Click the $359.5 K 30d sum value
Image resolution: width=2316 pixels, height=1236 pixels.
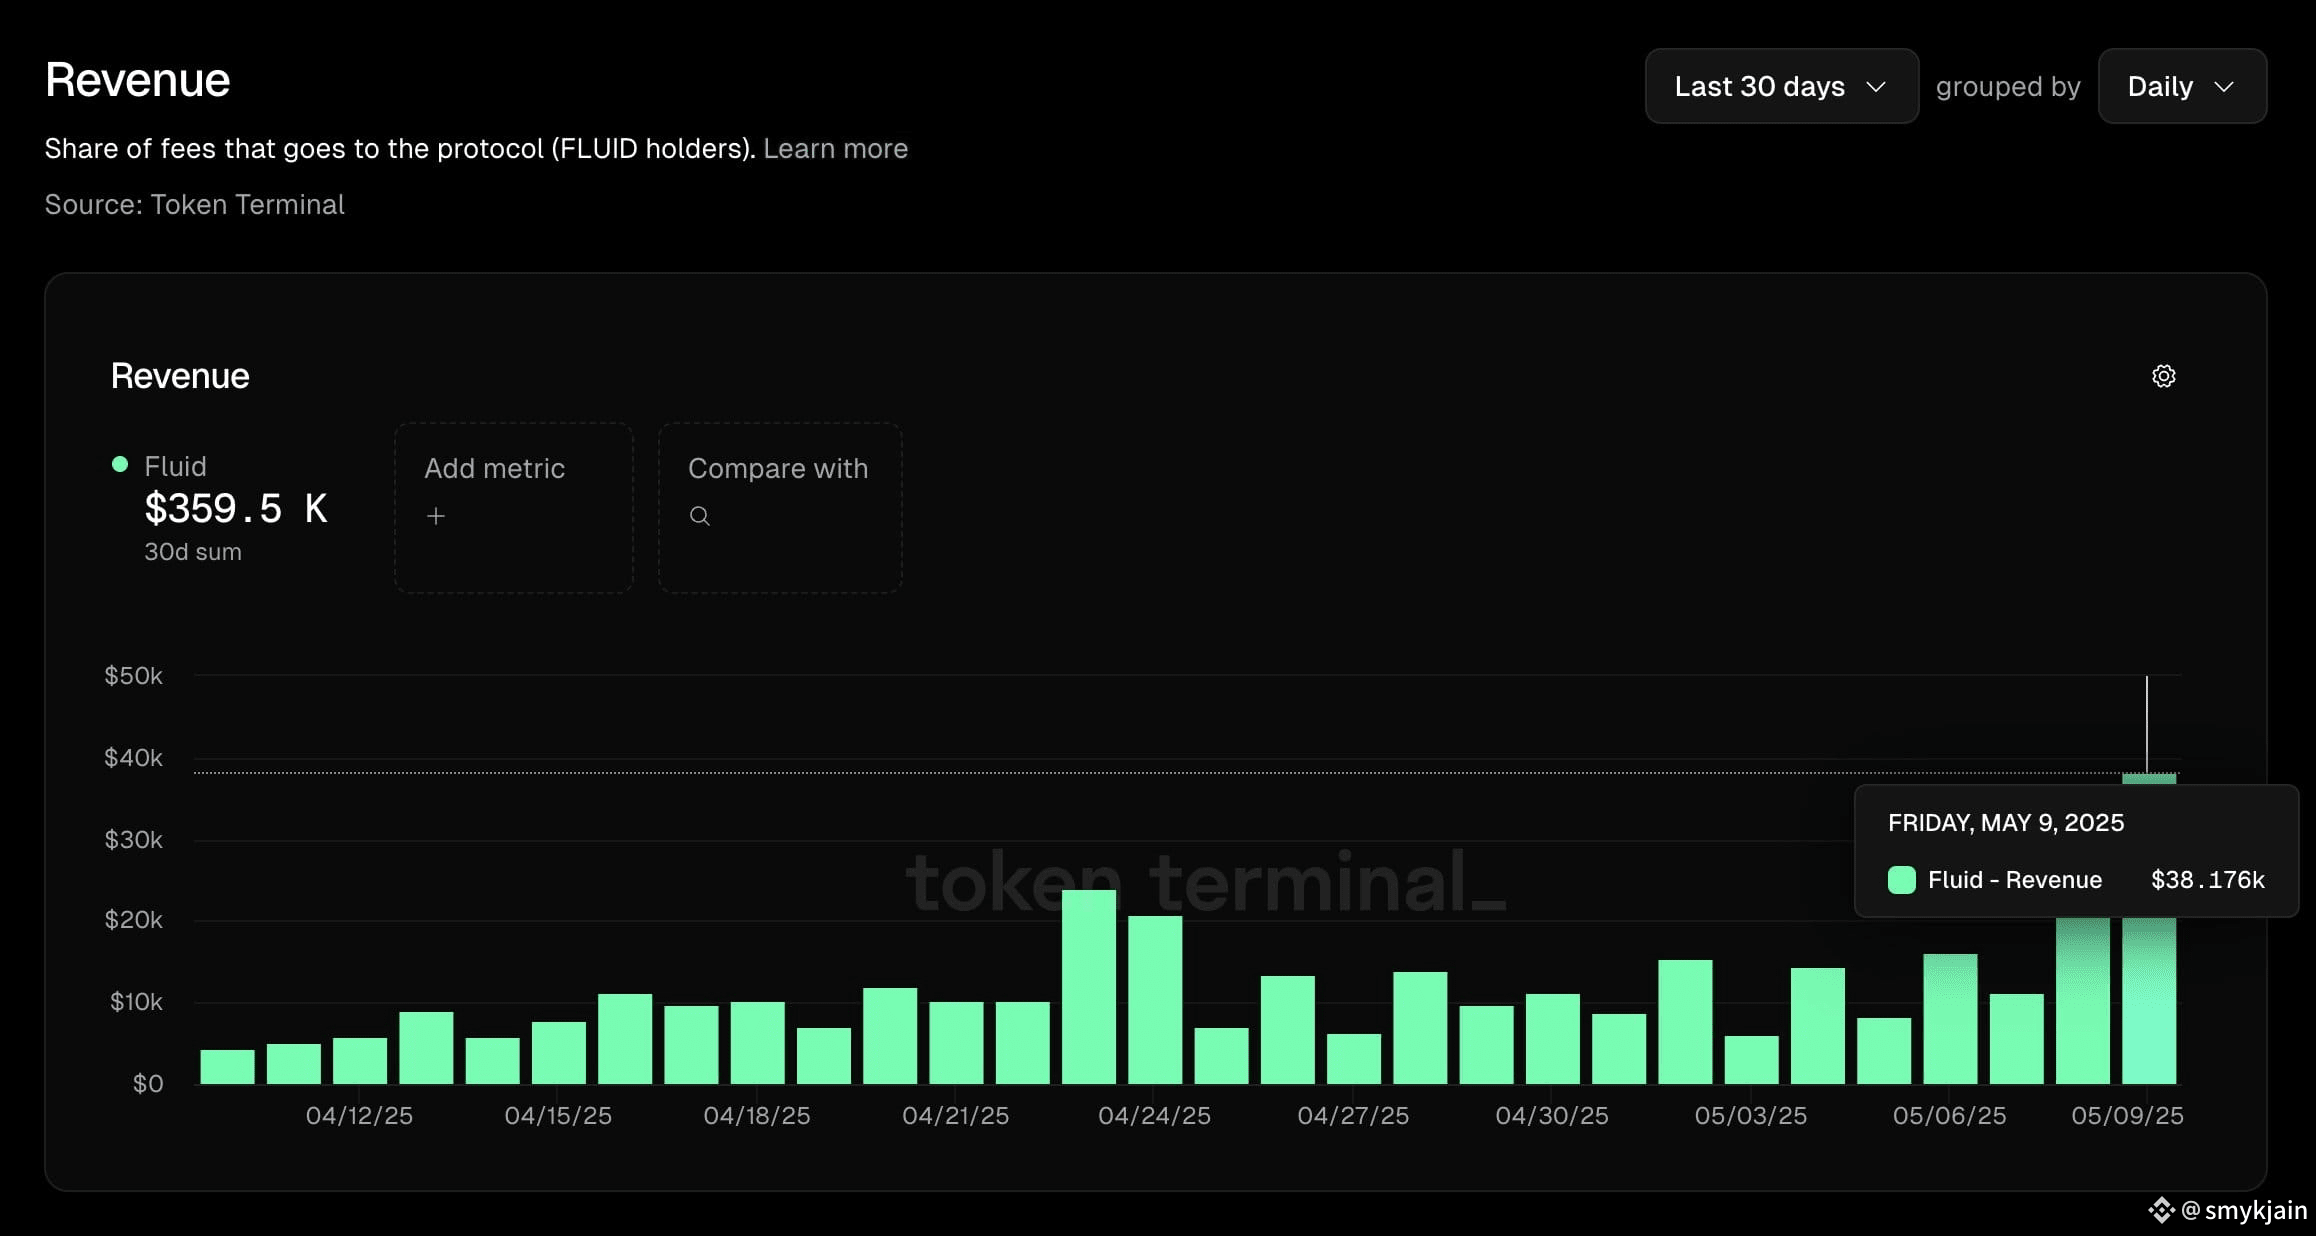click(236, 508)
